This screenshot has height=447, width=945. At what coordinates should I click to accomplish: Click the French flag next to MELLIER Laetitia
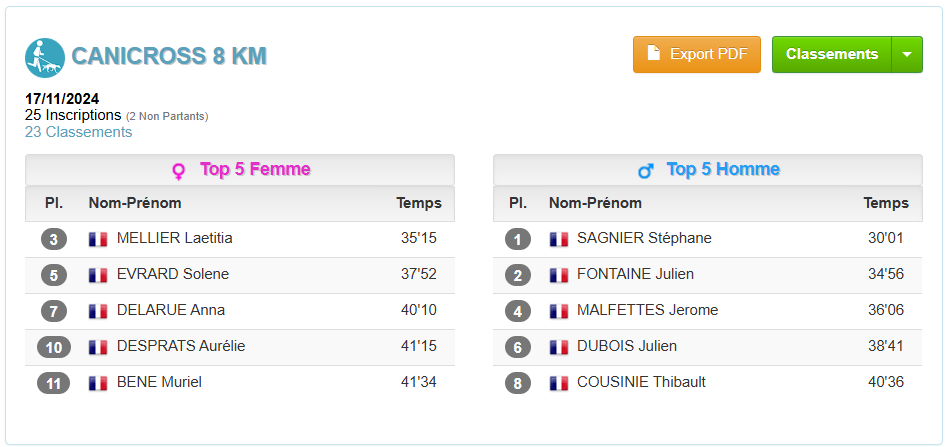coord(98,239)
